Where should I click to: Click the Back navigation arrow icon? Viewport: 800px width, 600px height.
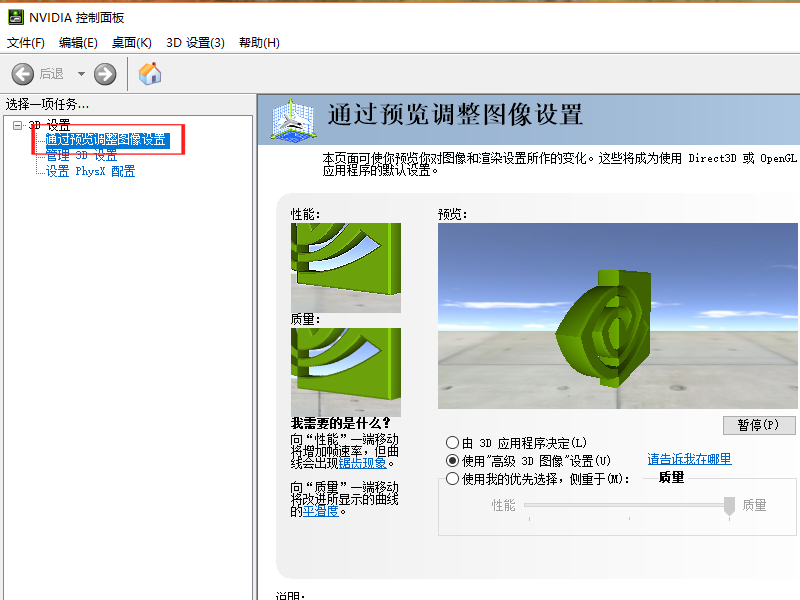pyautogui.click(x=22, y=73)
